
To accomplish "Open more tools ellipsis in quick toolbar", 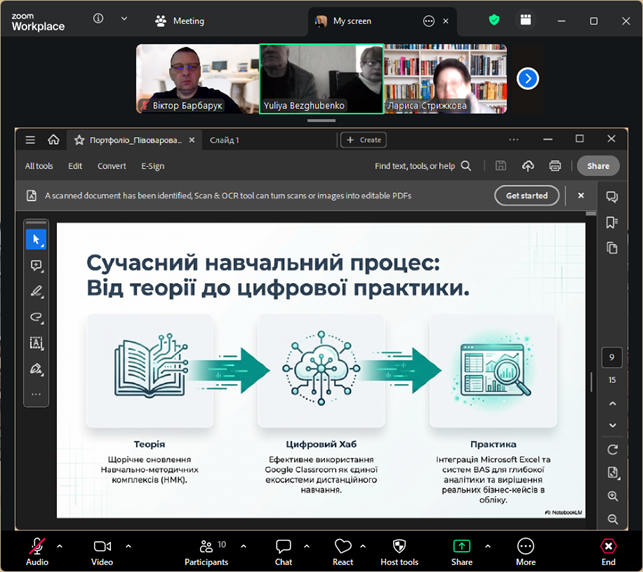I will pos(36,394).
